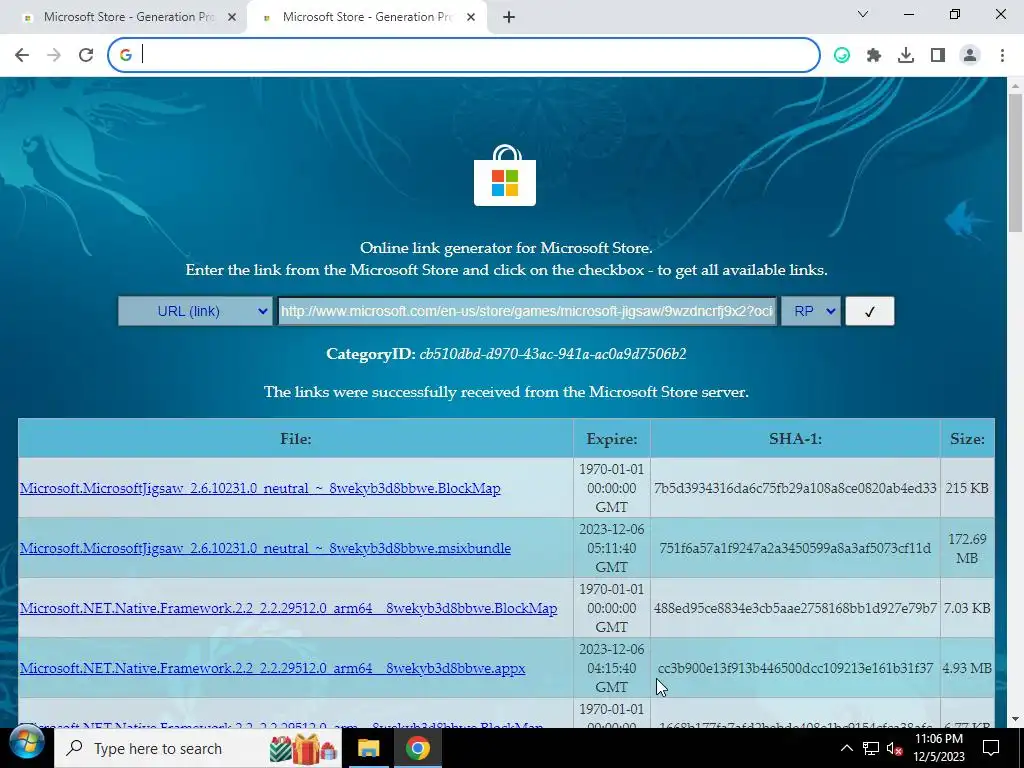Click the 7.03 KB size cell
This screenshot has width=1024, height=768.
(x=967, y=608)
